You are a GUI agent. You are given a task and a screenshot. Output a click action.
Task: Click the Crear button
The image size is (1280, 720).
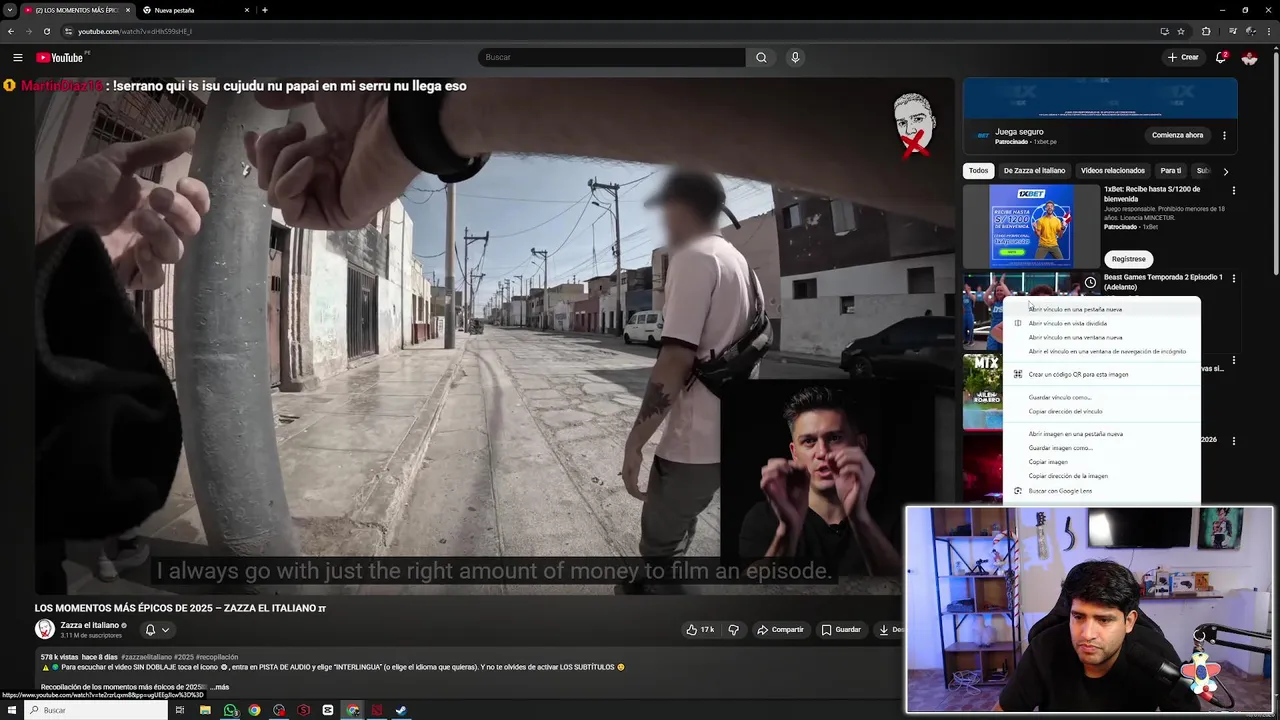pyautogui.click(x=1182, y=57)
